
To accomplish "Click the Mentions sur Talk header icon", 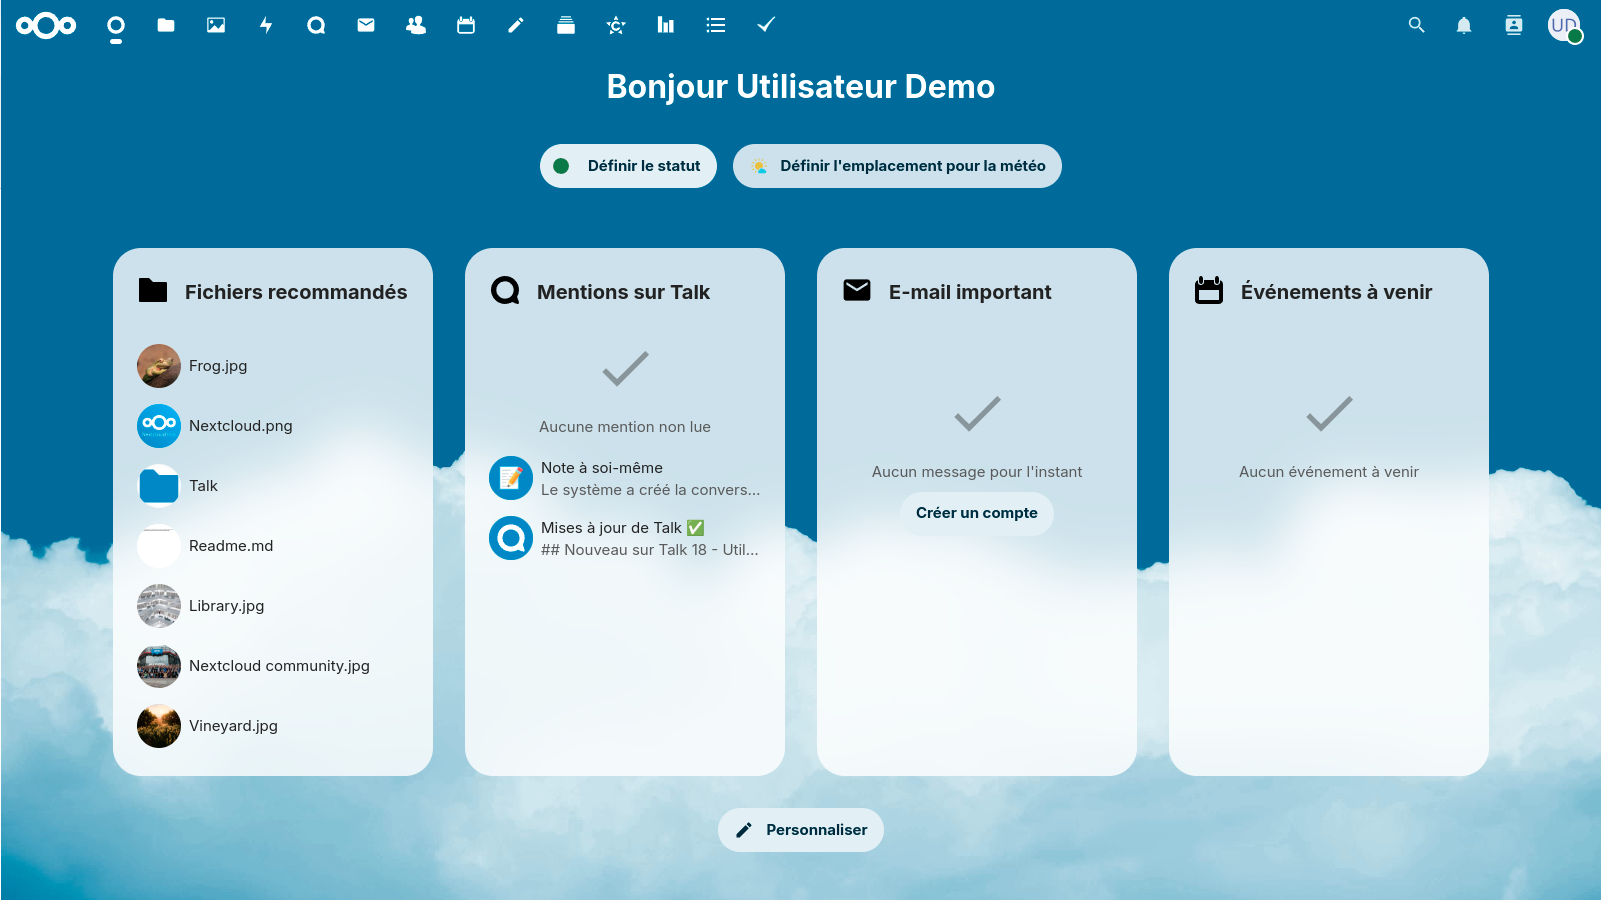I will pos(505,291).
